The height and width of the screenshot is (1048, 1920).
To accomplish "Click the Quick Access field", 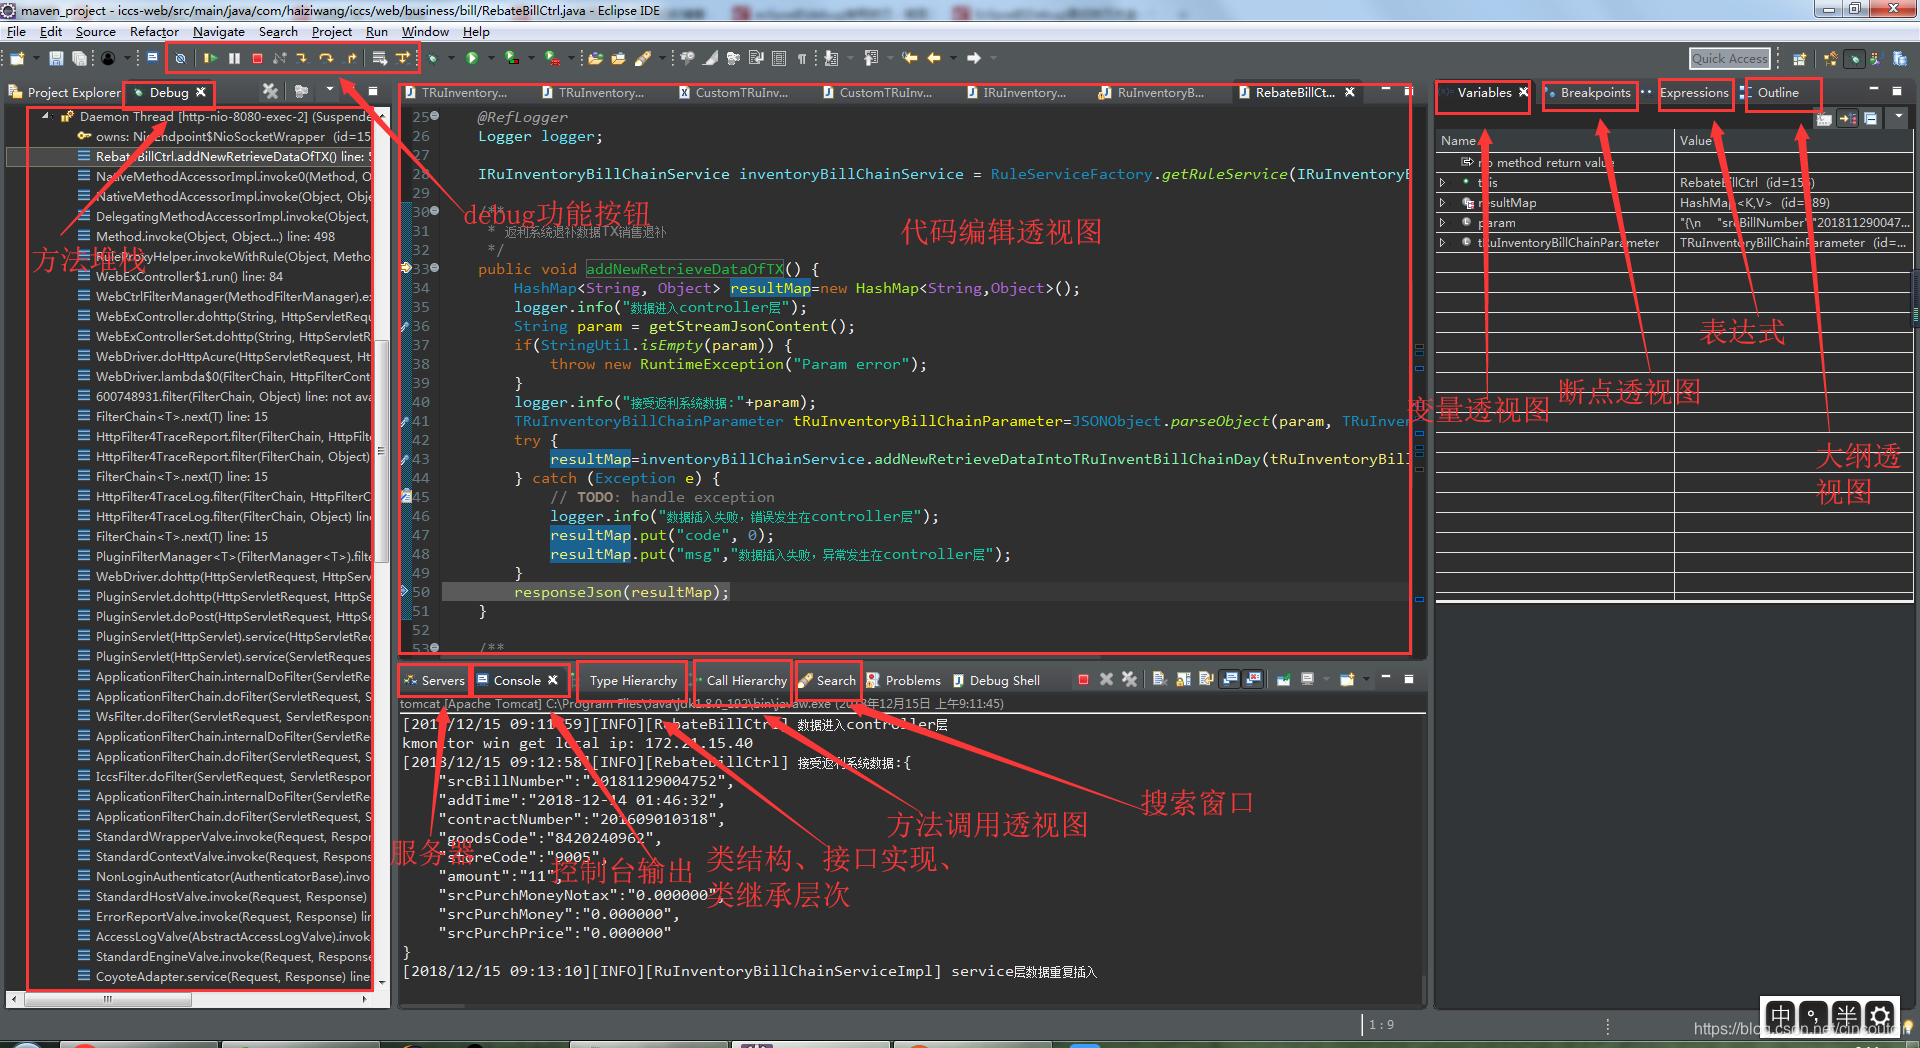I will [x=1729, y=58].
